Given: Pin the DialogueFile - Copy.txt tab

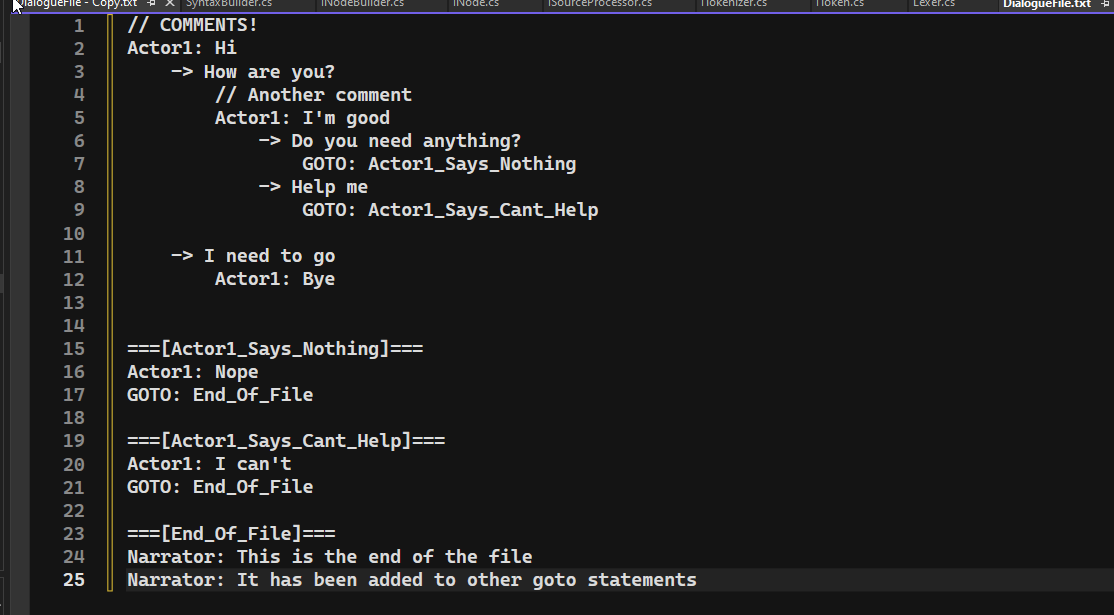Looking at the screenshot, I should (152, 4).
